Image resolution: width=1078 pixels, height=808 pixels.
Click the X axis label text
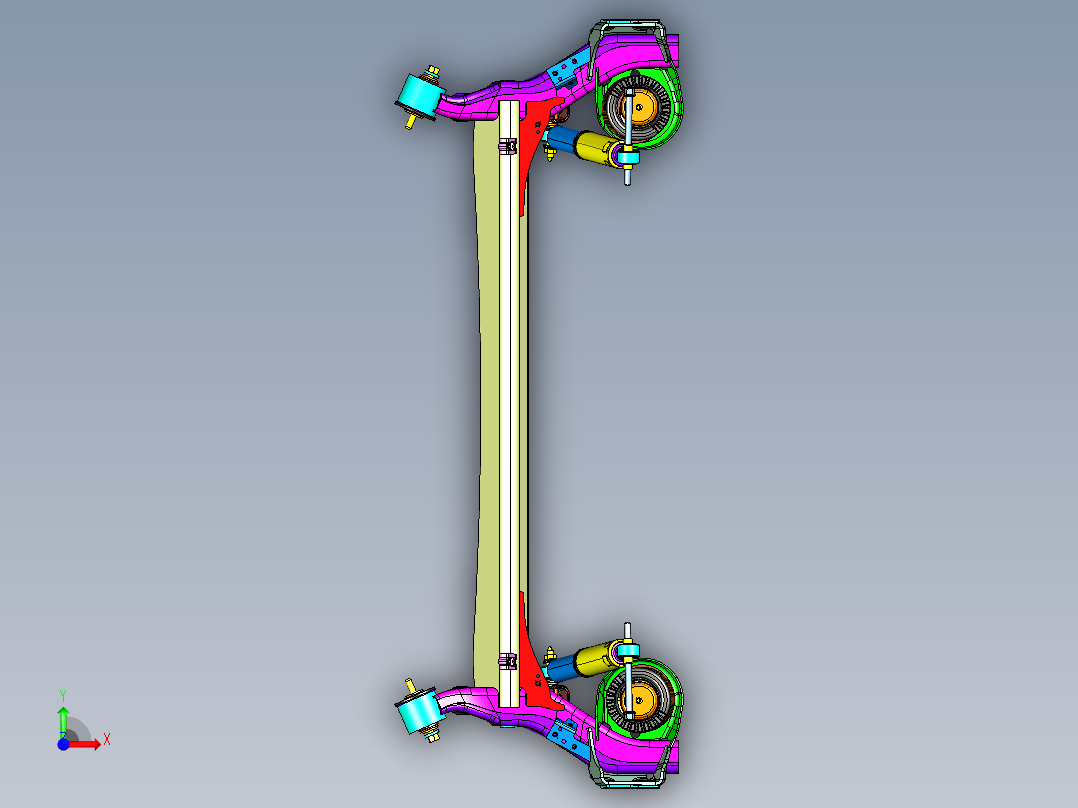tap(107, 738)
